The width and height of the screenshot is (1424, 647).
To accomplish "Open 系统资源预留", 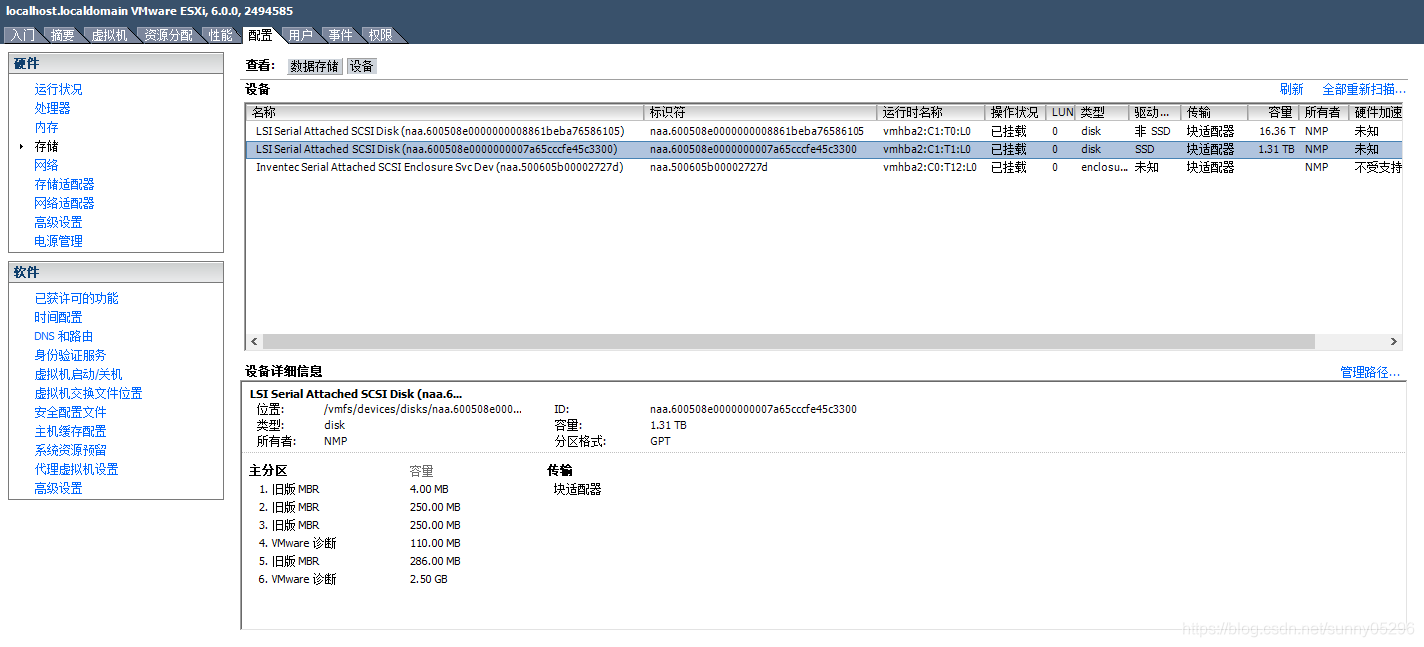I will coord(70,450).
